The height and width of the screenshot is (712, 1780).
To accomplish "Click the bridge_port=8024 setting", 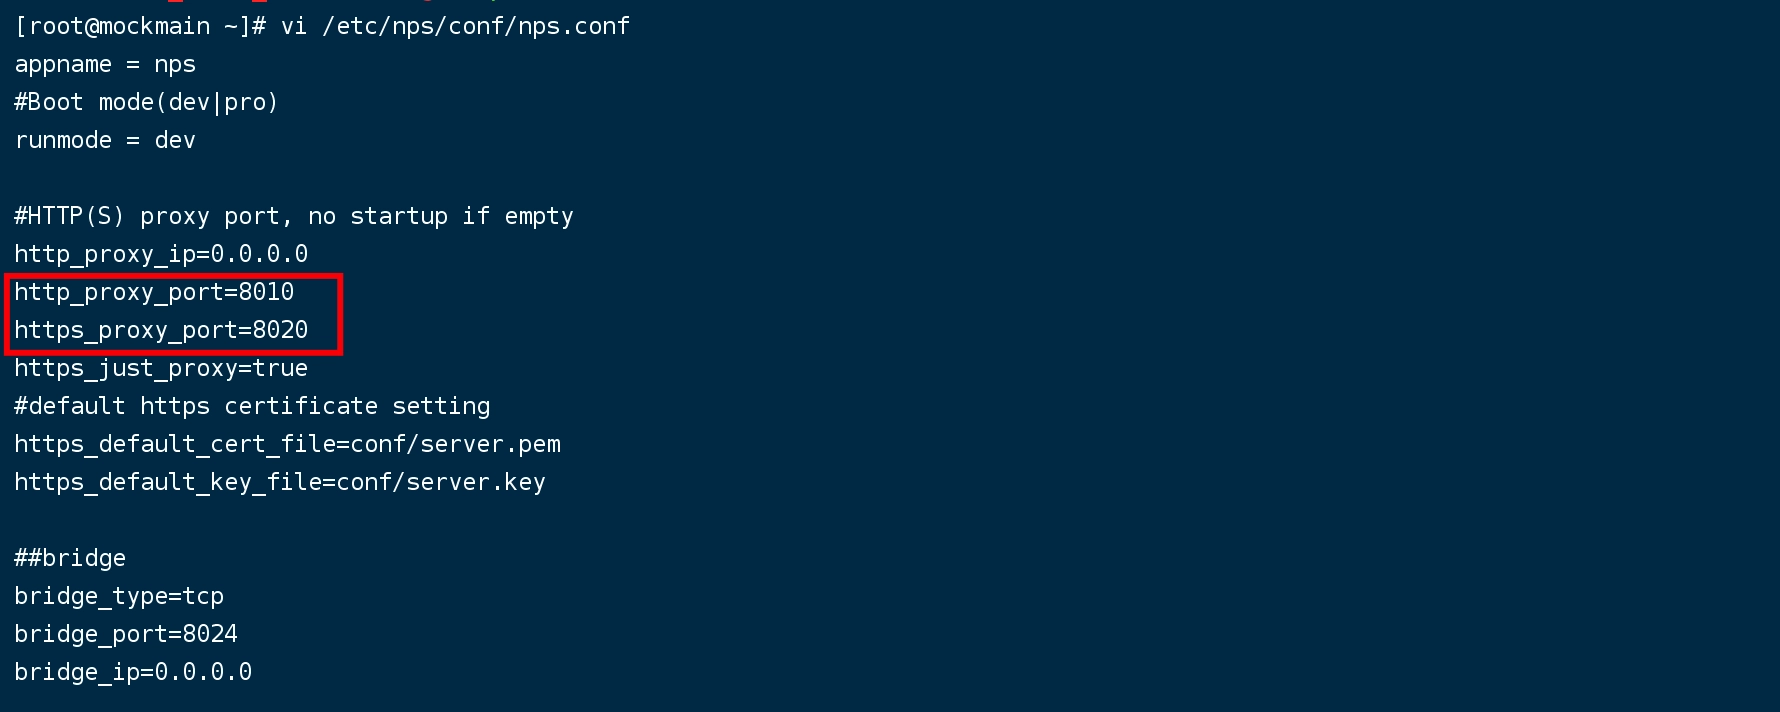I will point(126,634).
